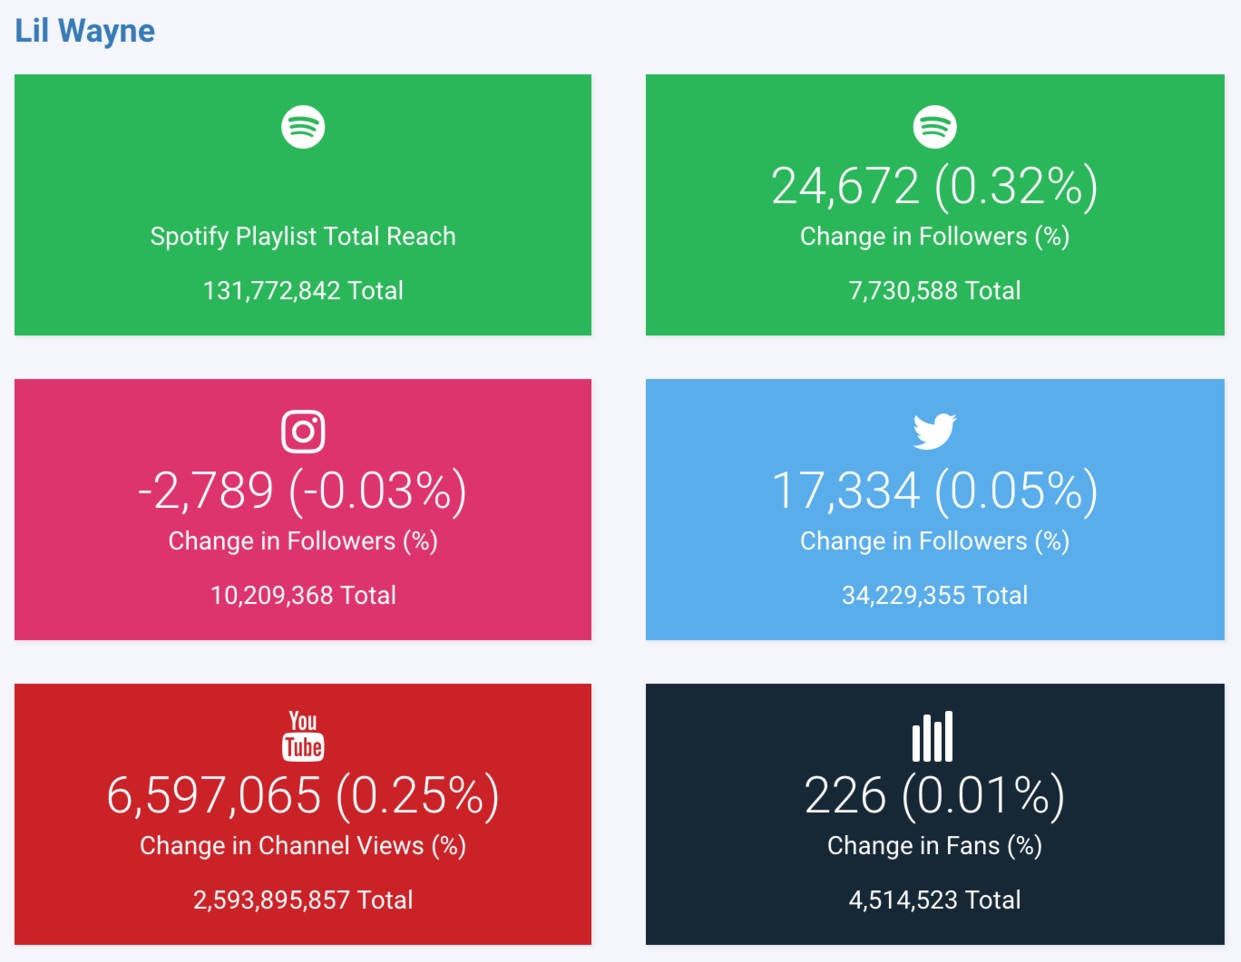The height and width of the screenshot is (962, 1241).
Task: Select the '131,772,842 Total' value
Action: (x=303, y=291)
